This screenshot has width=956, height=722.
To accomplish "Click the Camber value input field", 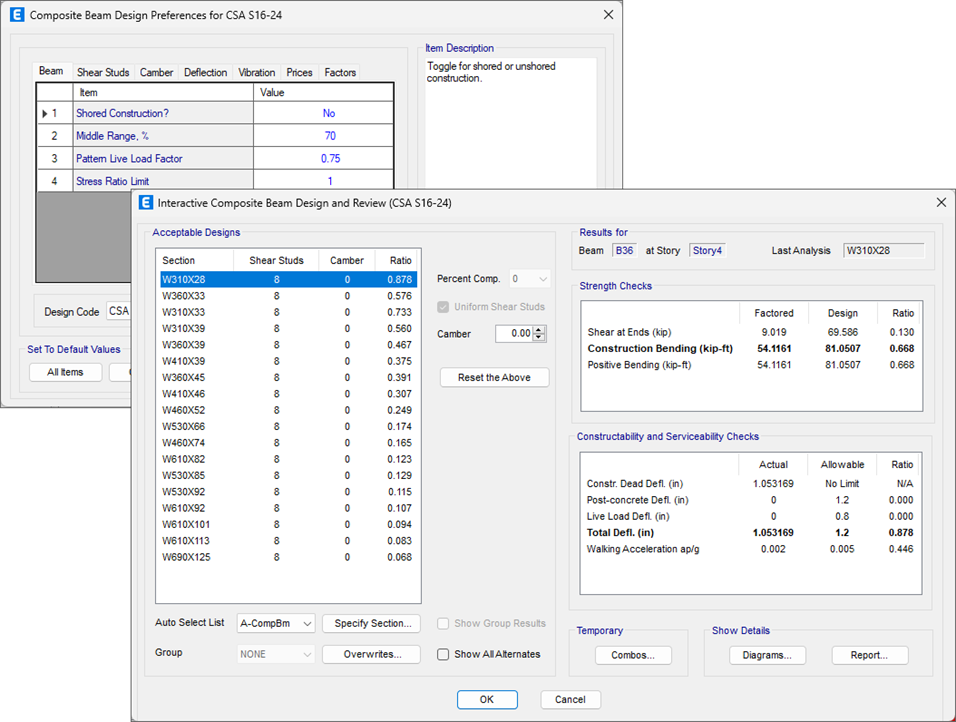I will coord(514,334).
